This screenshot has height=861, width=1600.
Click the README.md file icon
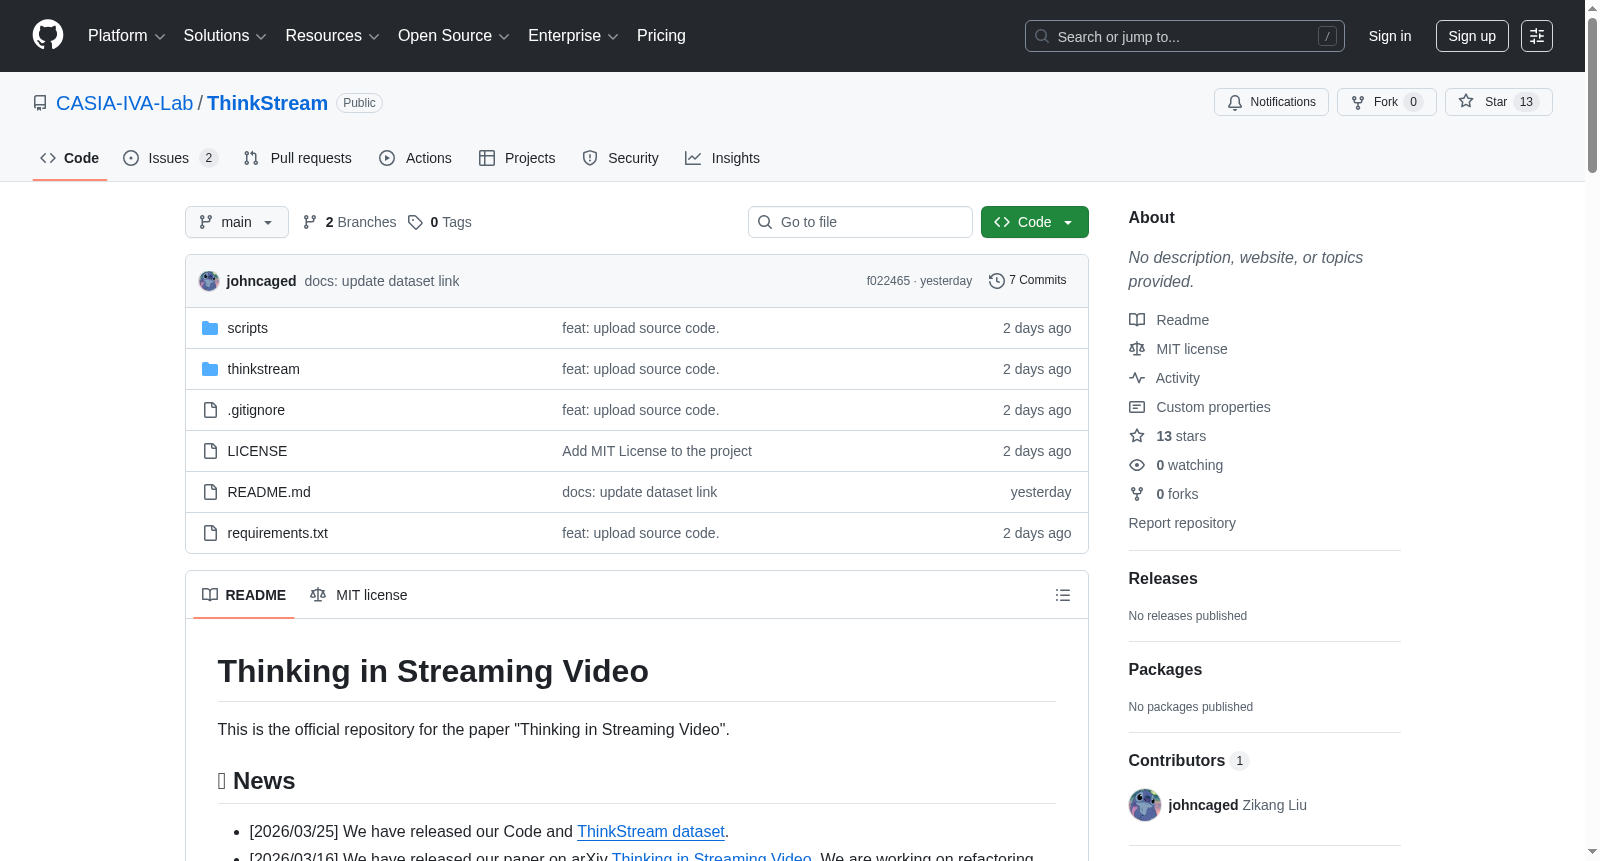(210, 492)
